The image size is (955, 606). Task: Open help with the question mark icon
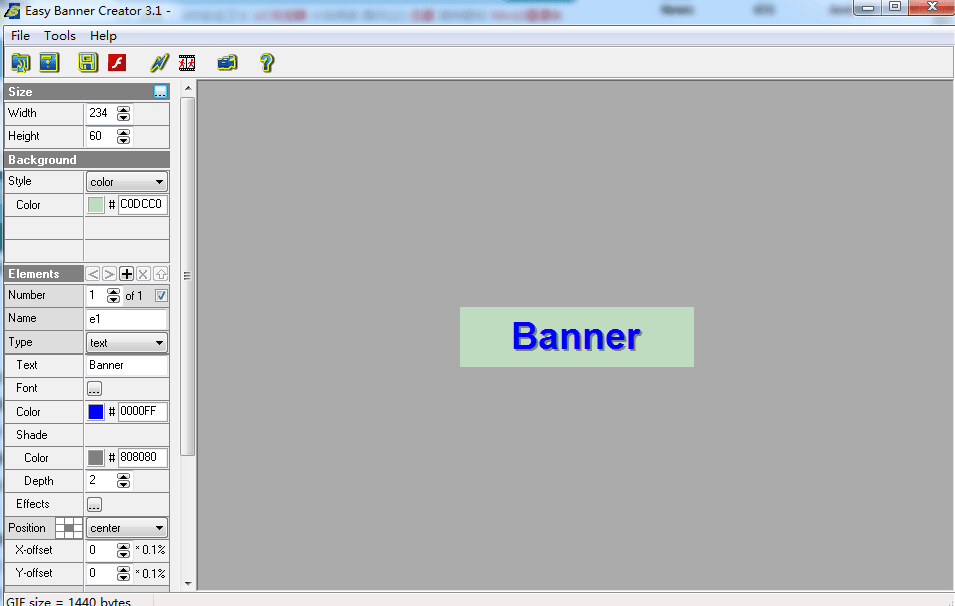(266, 62)
